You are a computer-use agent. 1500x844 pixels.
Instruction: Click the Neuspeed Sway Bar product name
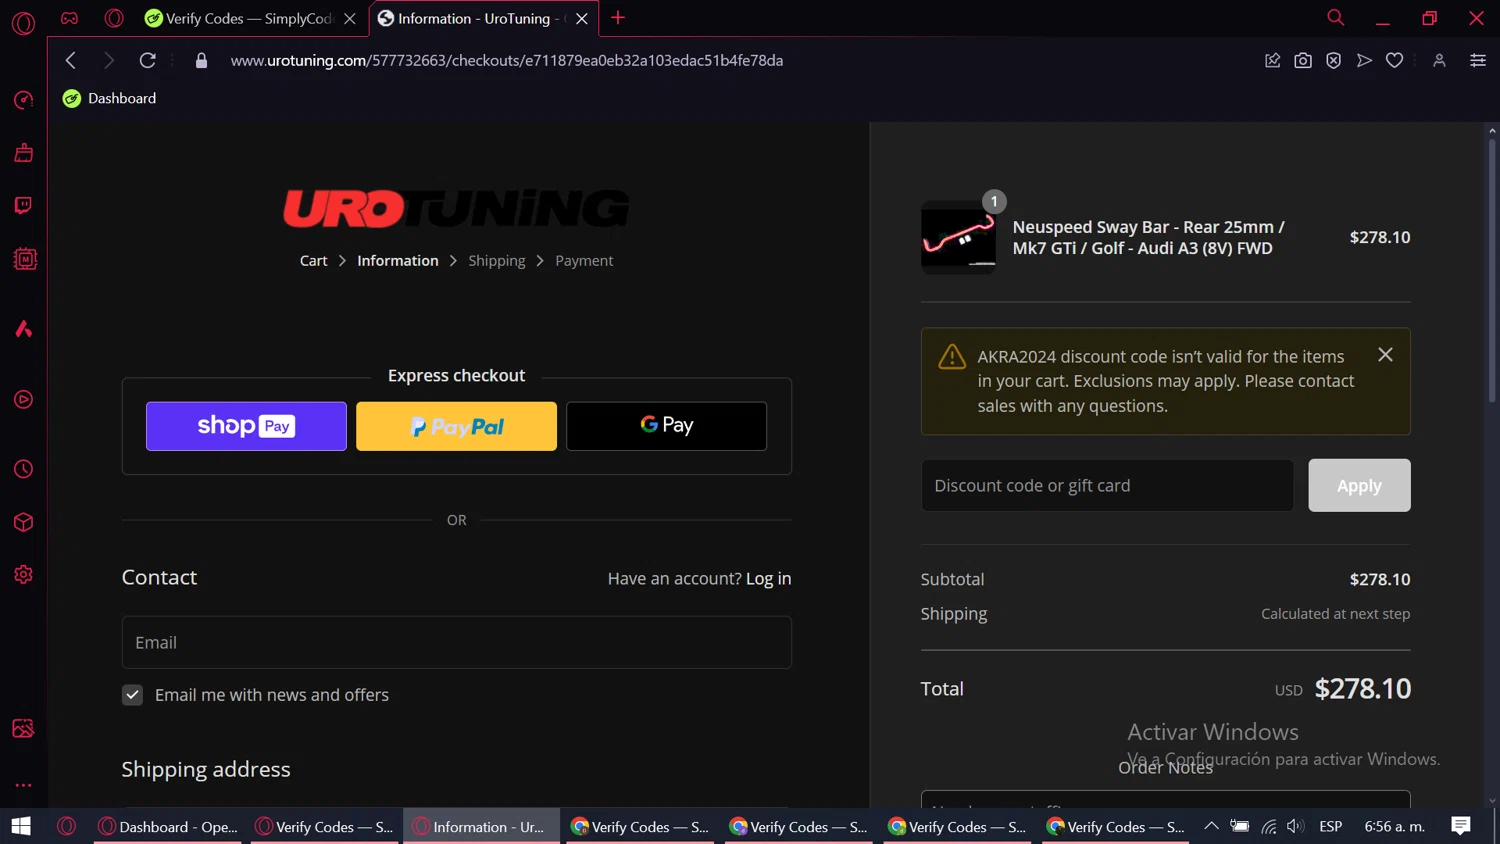coord(1148,238)
